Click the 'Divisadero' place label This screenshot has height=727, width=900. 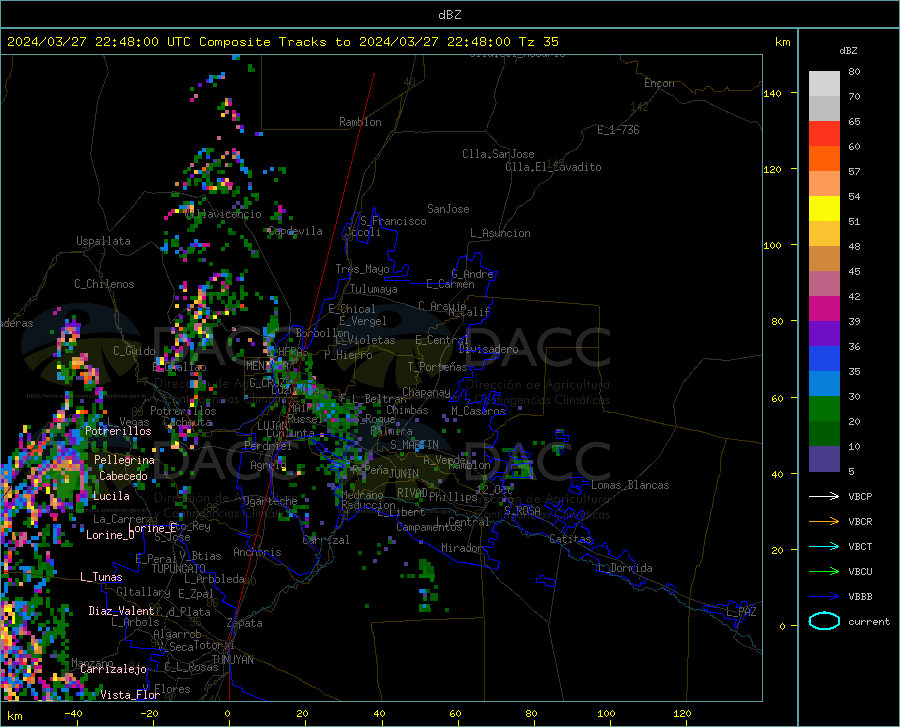(x=488, y=349)
